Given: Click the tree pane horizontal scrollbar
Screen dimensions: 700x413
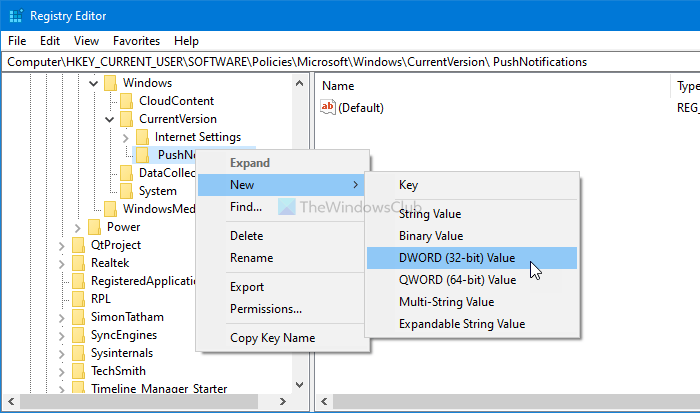Looking at the screenshot, I should pos(150,403).
